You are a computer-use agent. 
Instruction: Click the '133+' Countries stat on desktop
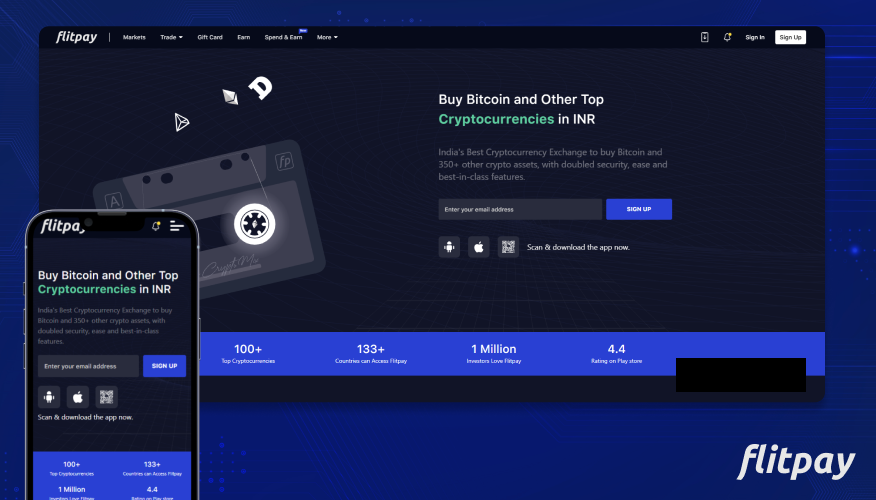[371, 354]
